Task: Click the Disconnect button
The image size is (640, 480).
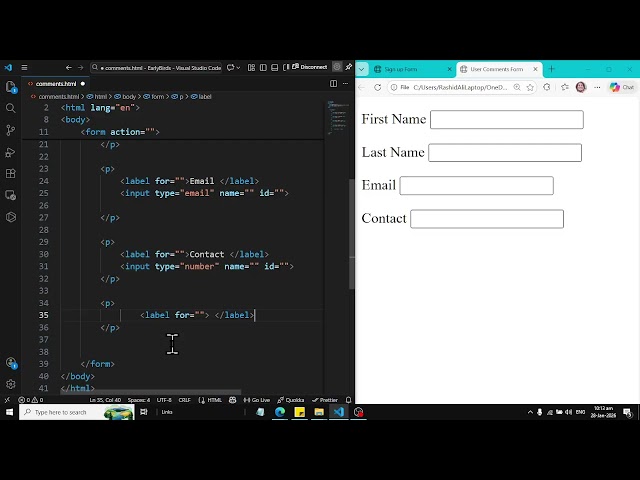Action: (x=310, y=67)
